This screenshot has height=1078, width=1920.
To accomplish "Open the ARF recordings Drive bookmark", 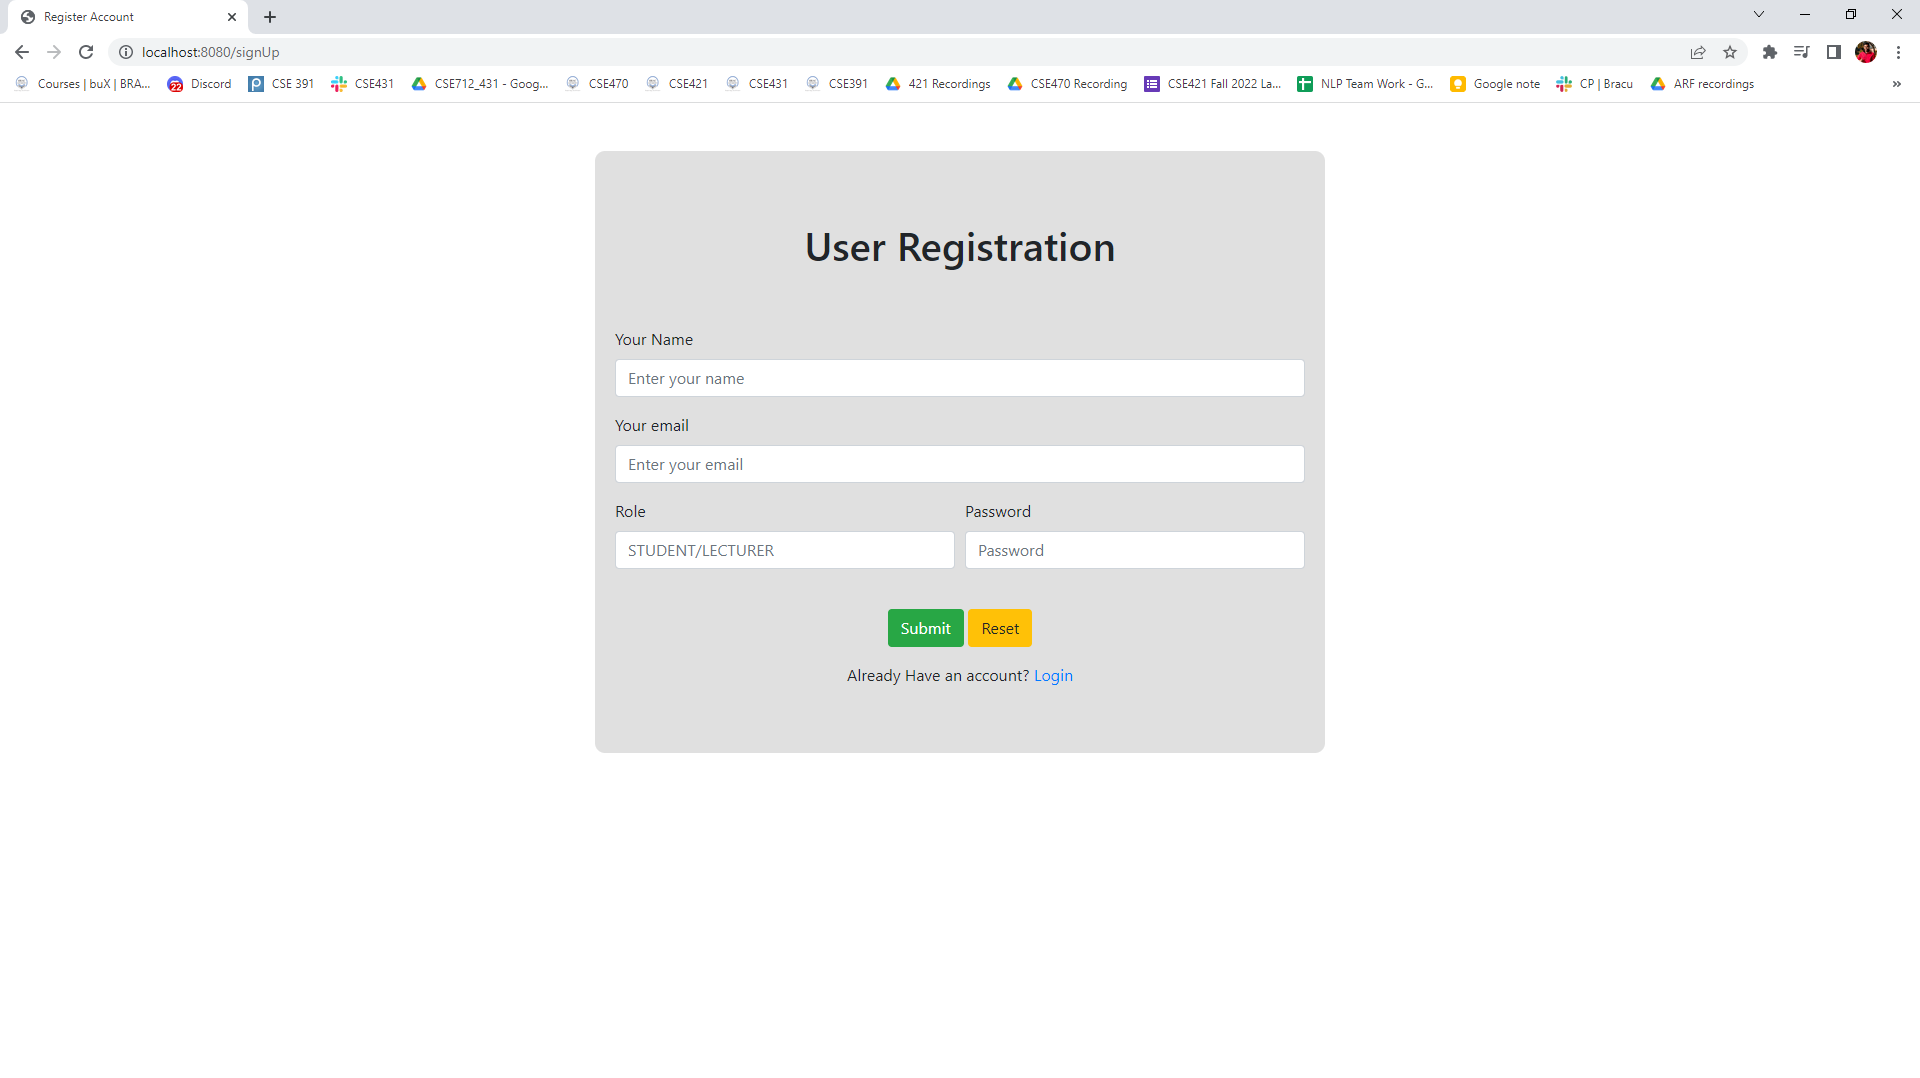I will (x=1702, y=84).
